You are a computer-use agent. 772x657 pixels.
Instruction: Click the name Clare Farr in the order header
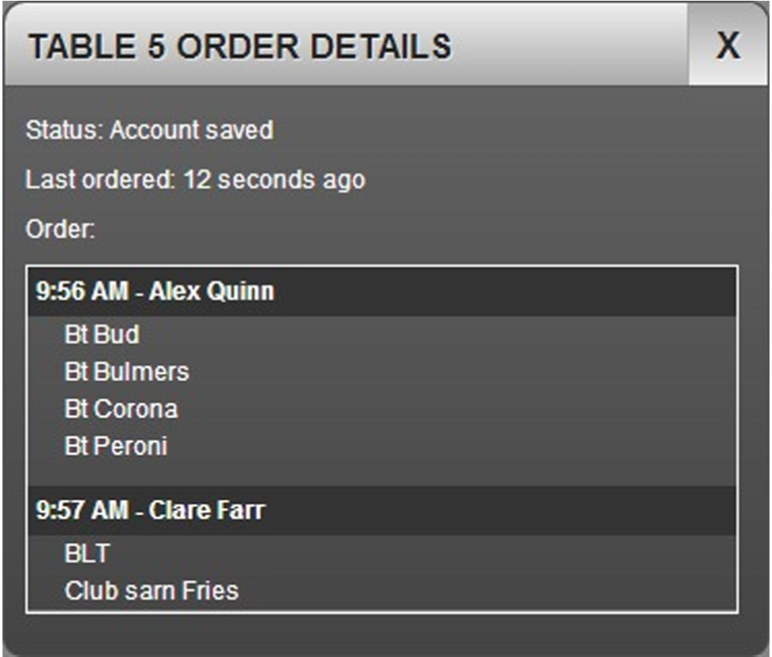(207, 511)
